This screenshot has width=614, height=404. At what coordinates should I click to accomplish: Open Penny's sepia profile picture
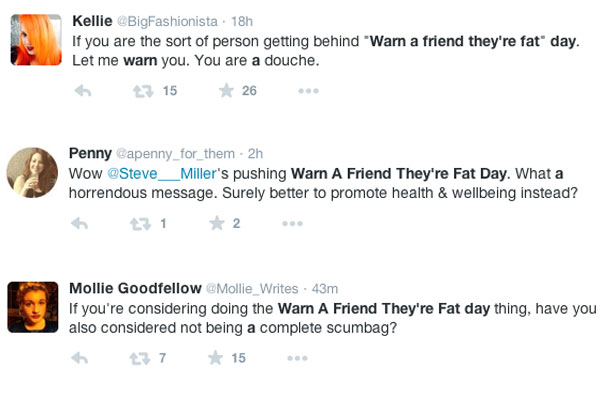[x=32, y=173]
